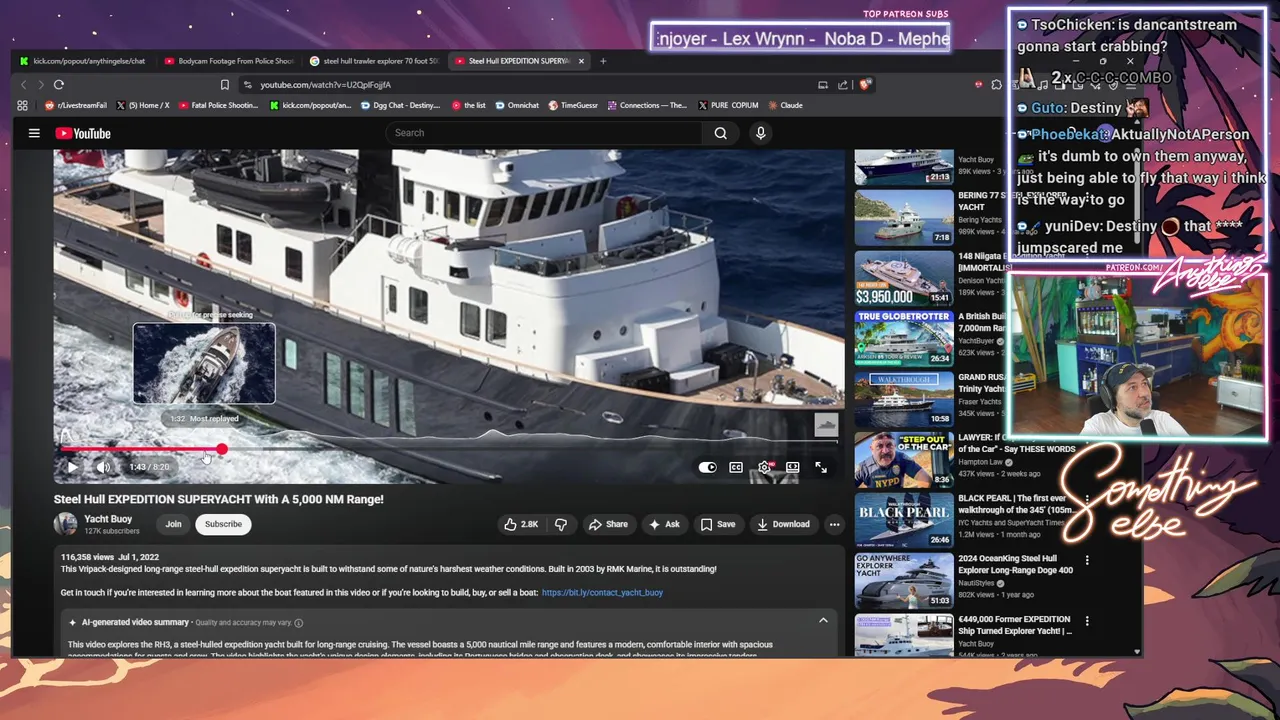The height and width of the screenshot is (720, 1280).
Task: Open the Ask AI button
Action: (664, 524)
